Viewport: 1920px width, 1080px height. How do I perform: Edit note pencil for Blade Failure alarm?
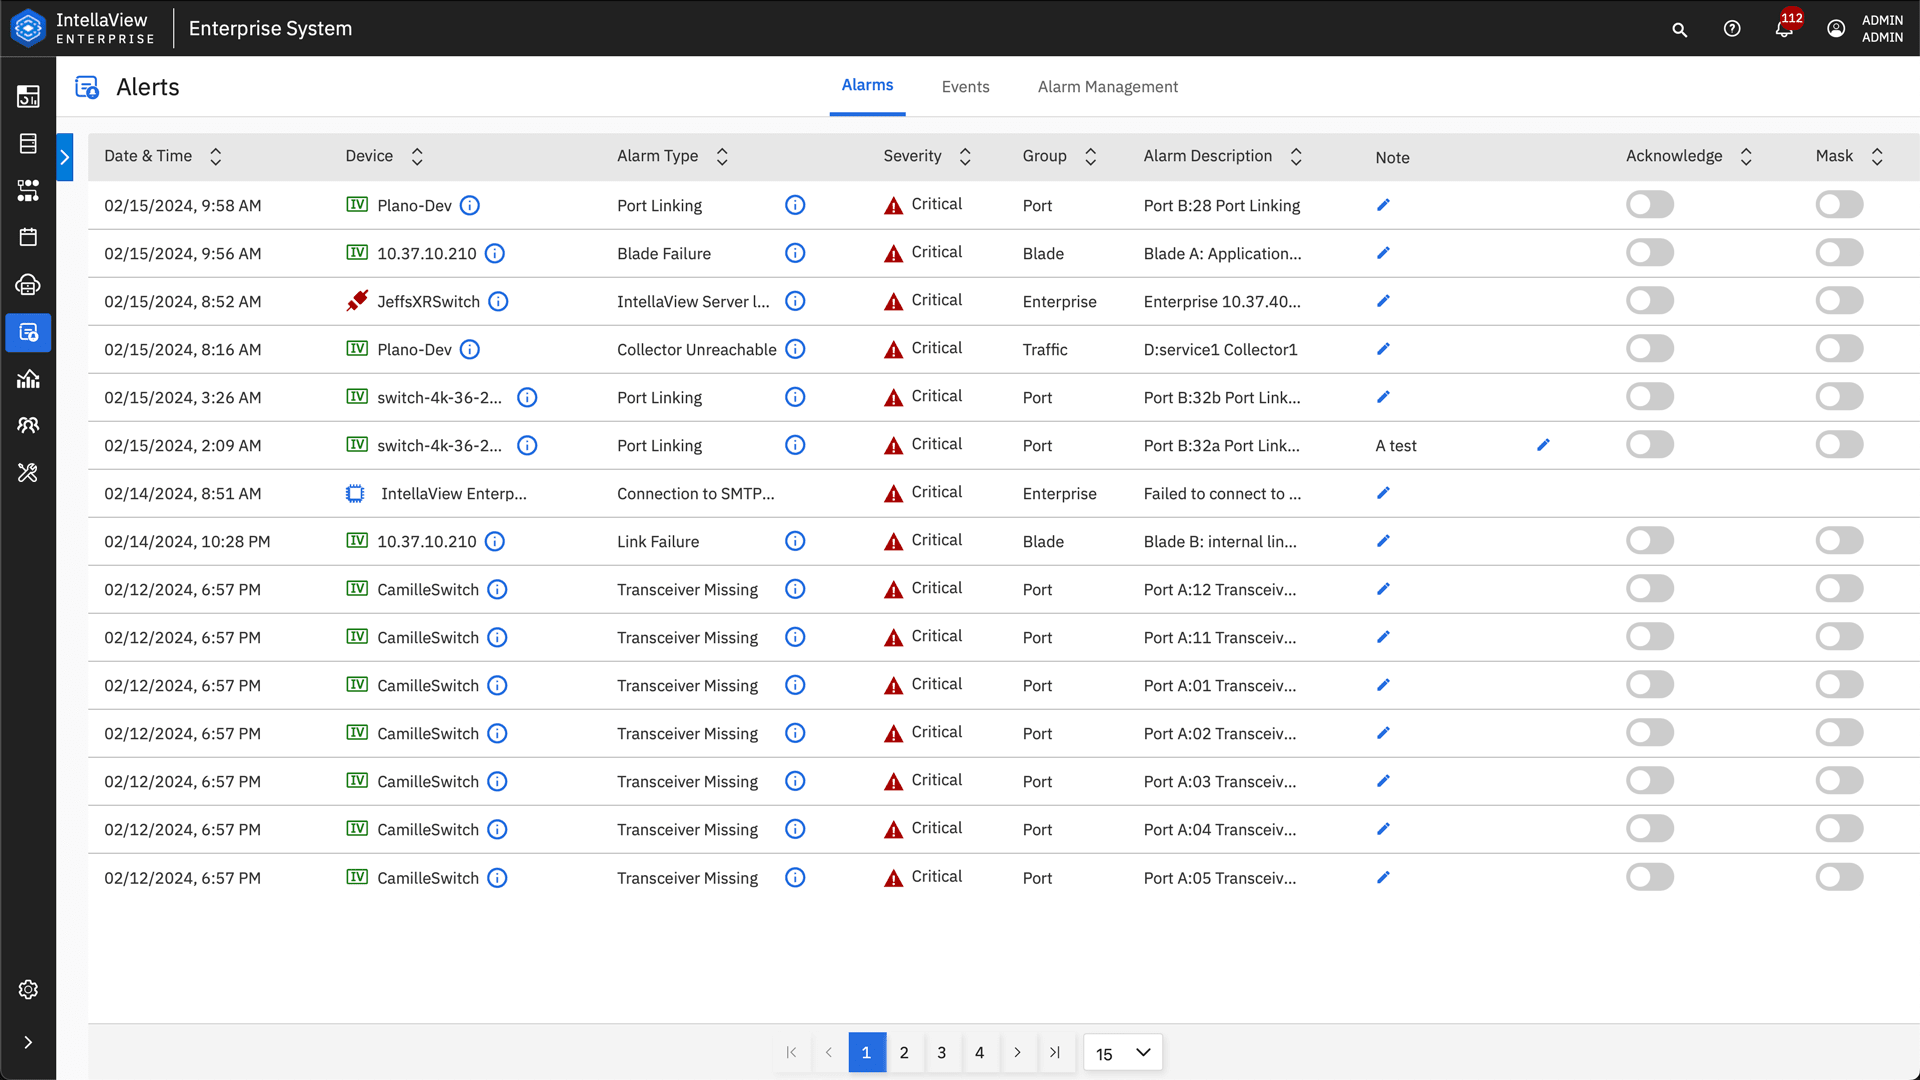coord(1383,253)
